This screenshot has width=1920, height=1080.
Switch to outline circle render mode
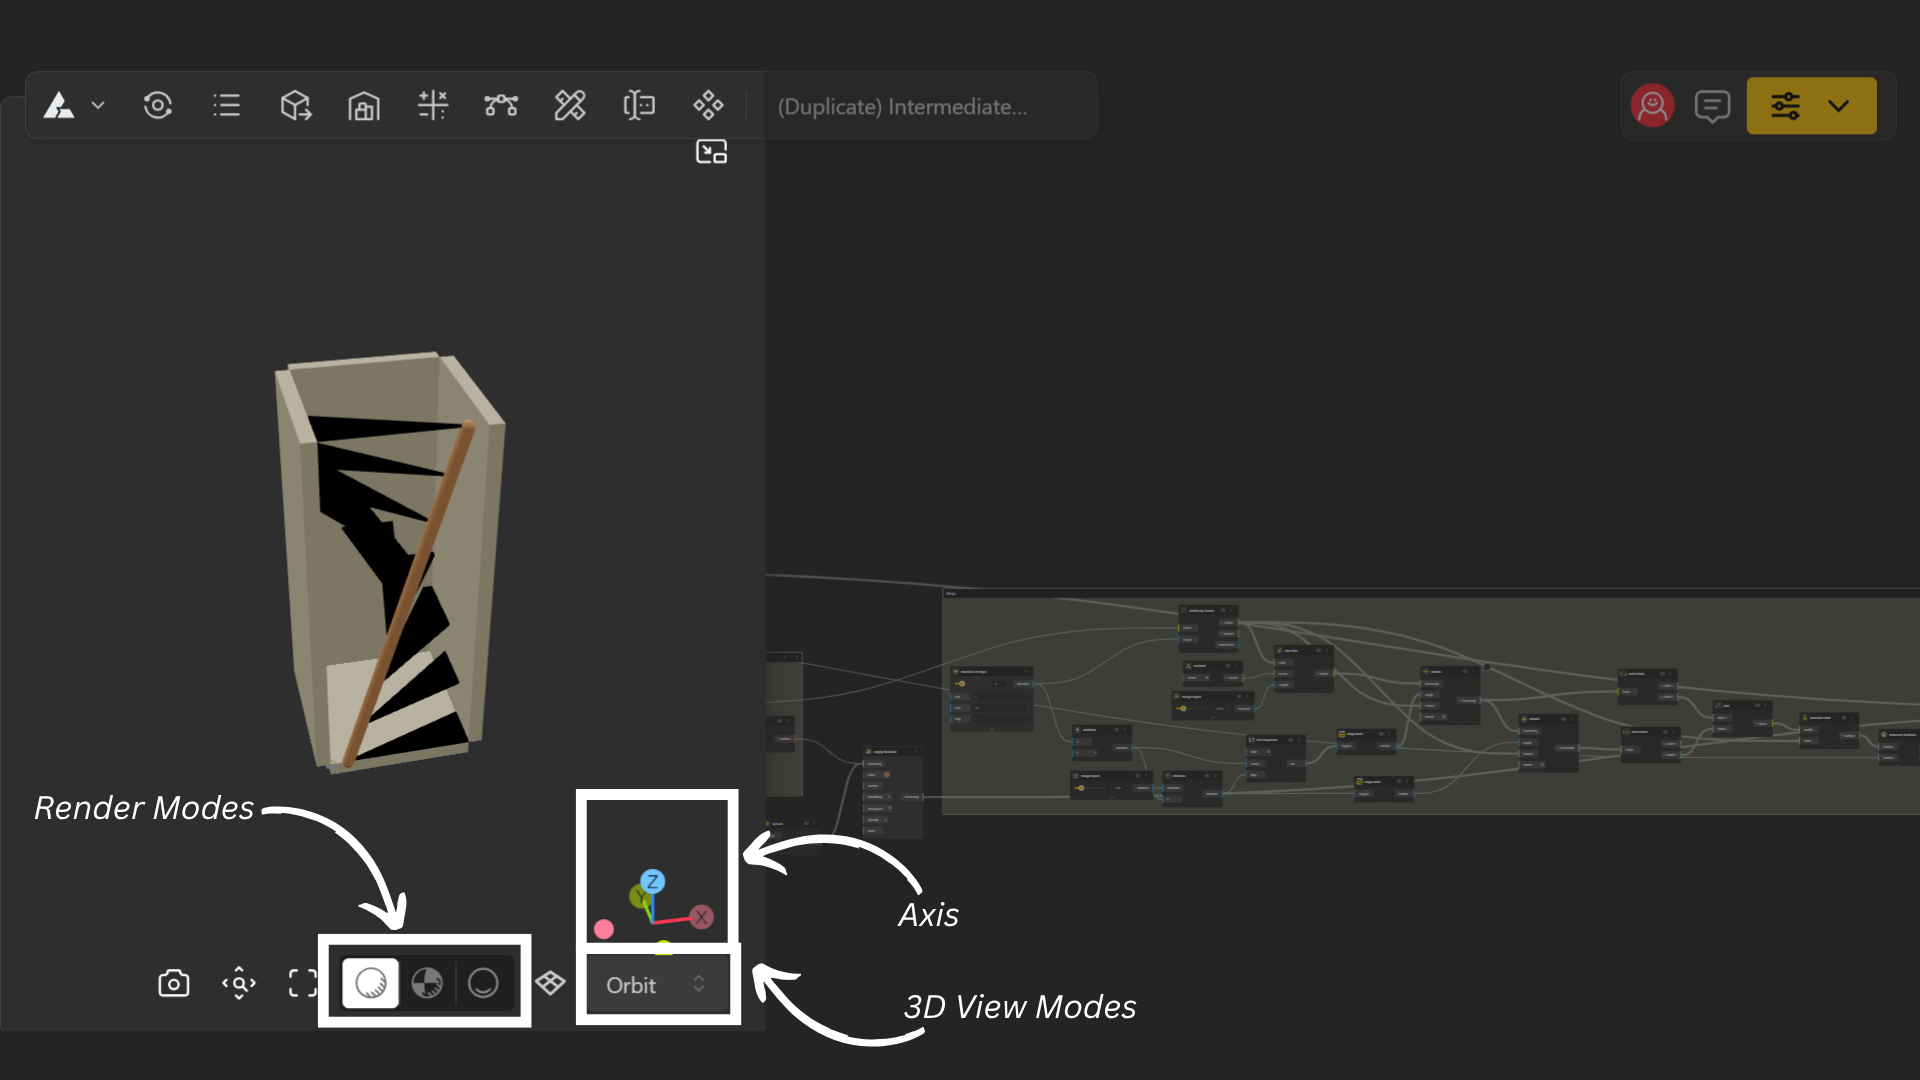click(484, 984)
